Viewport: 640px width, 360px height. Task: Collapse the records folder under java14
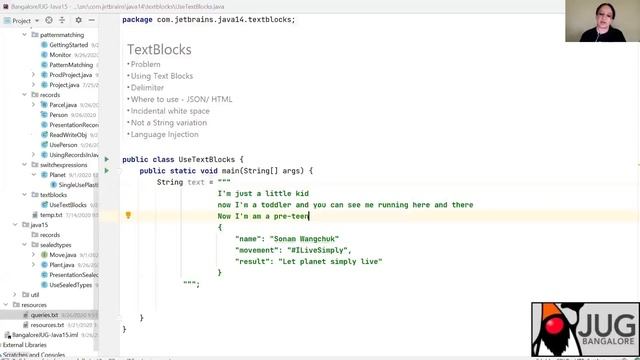click(24, 95)
